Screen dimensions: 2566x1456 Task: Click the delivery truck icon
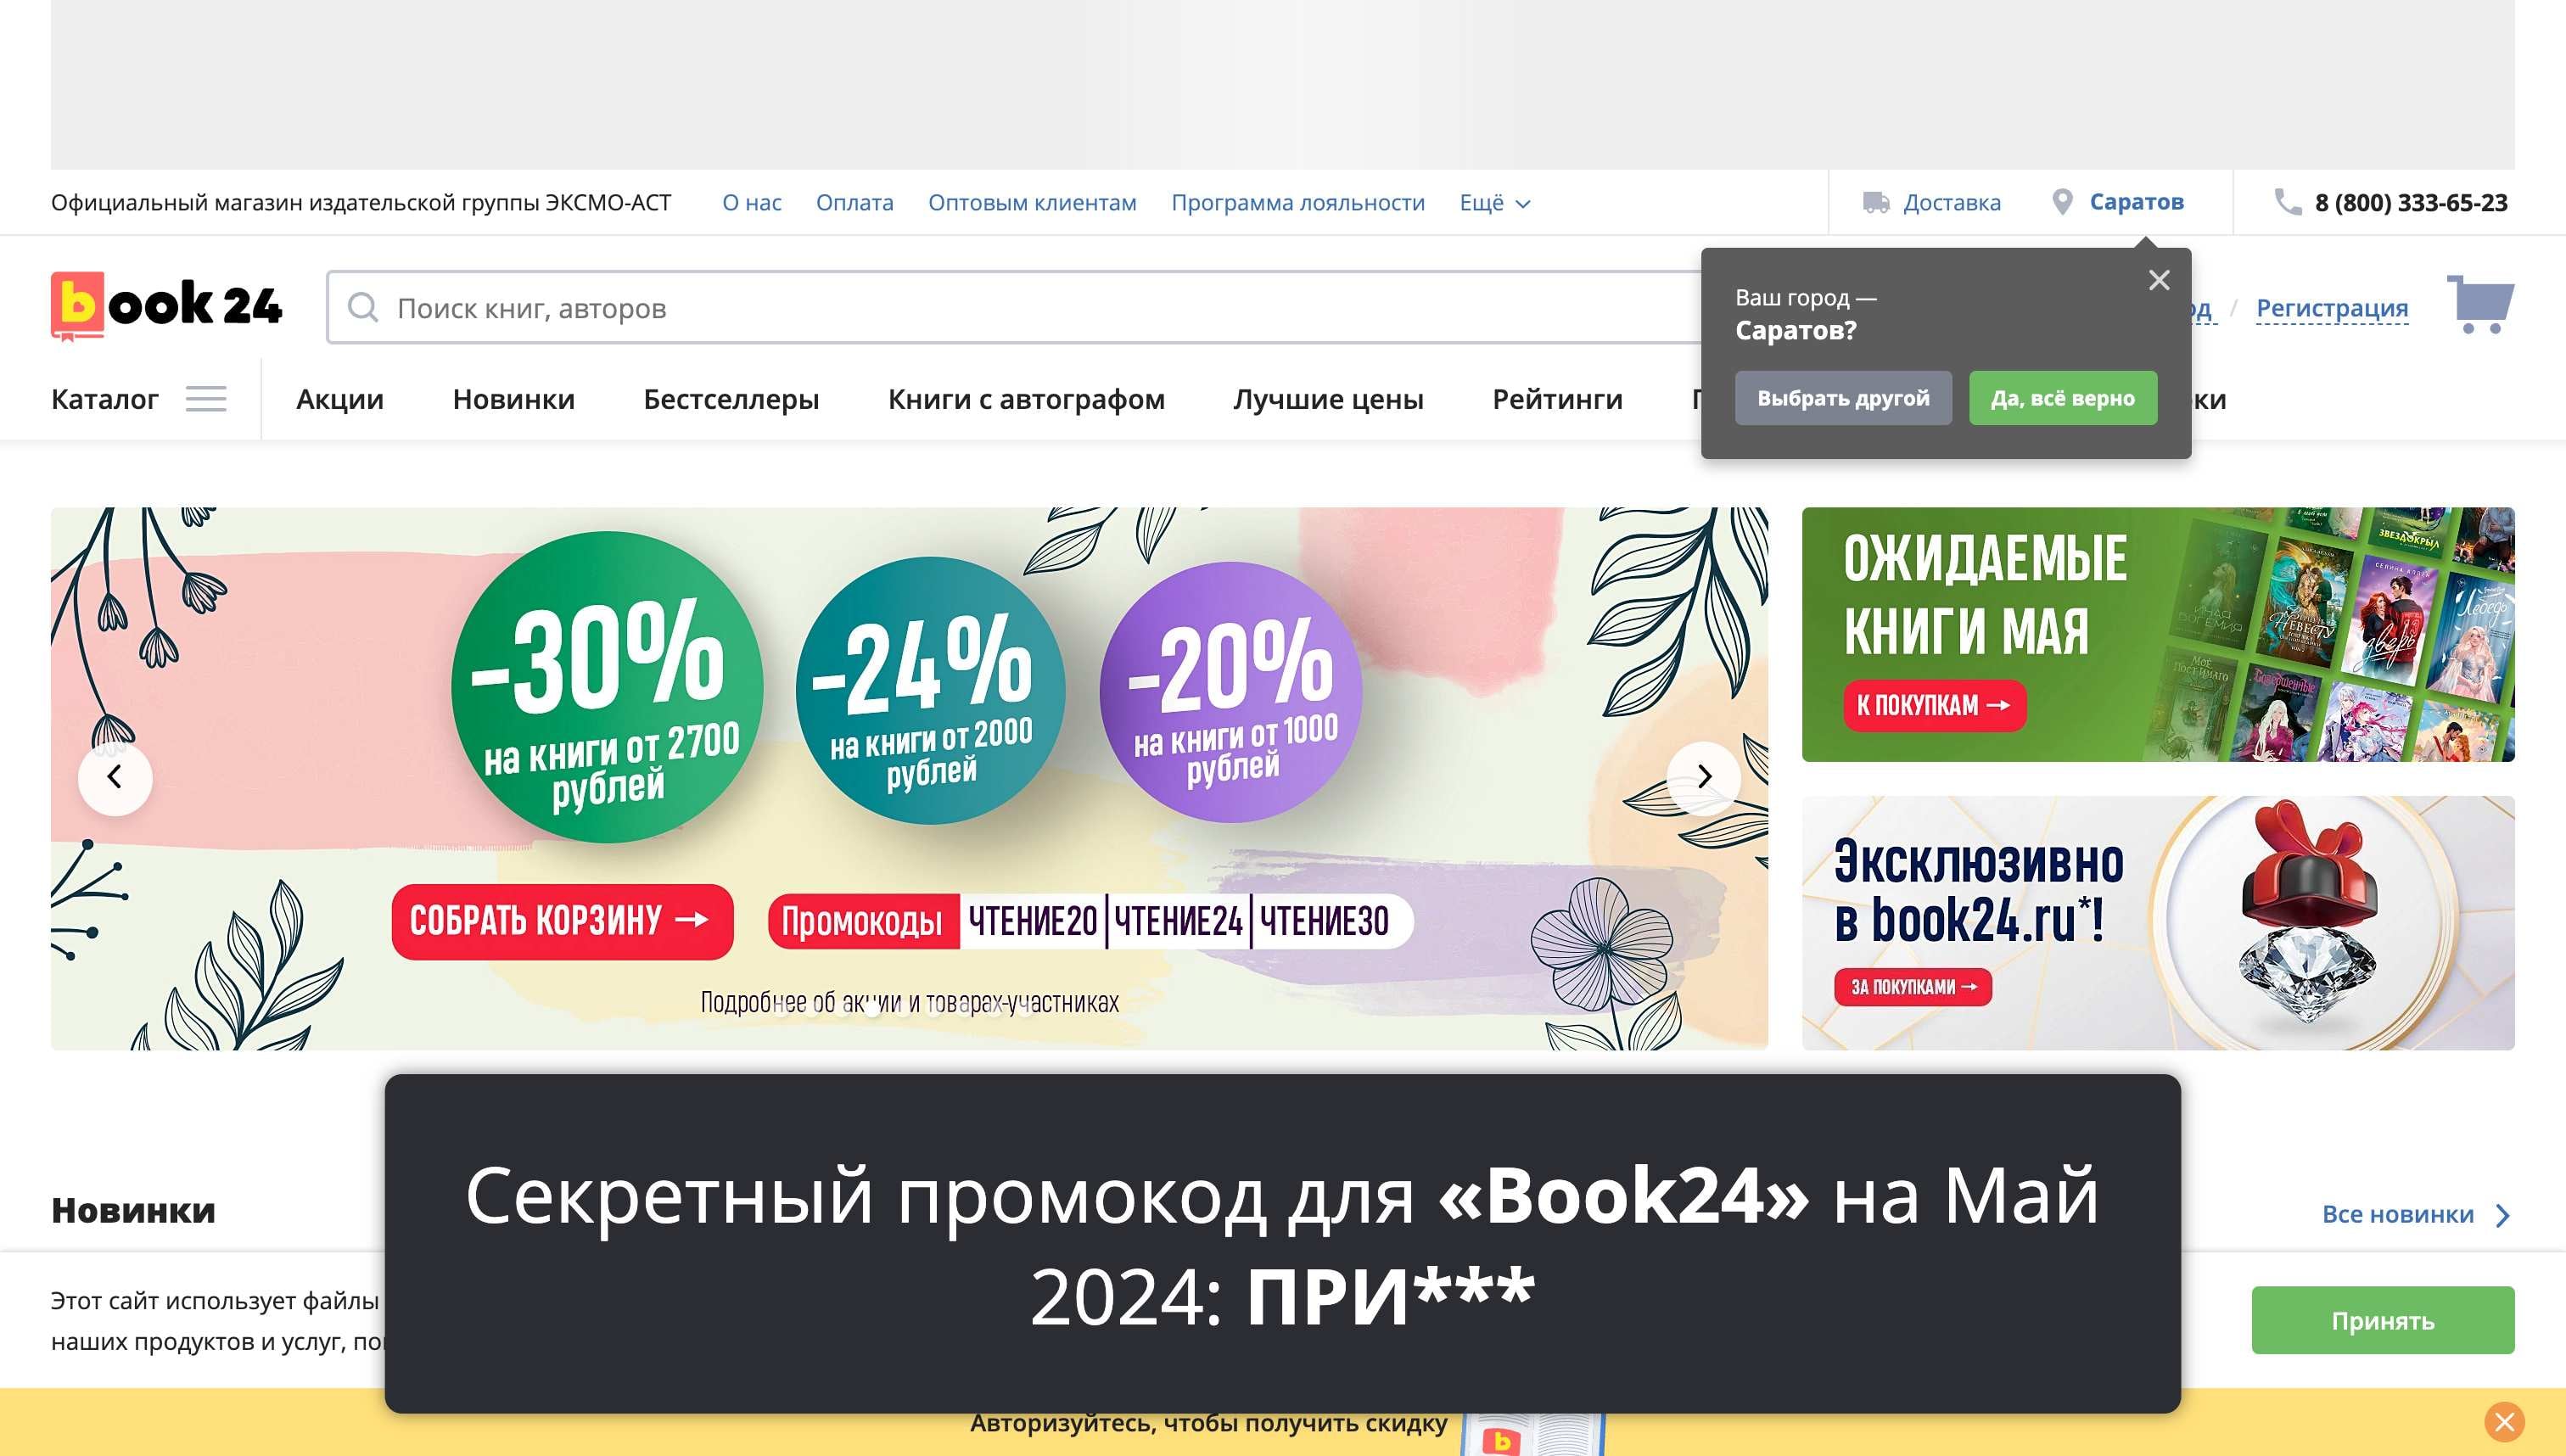pyautogui.click(x=1876, y=203)
